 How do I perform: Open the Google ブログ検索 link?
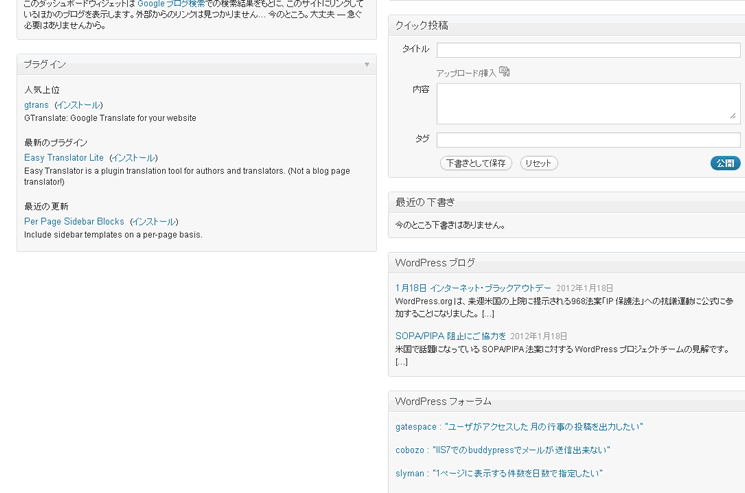pos(171,4)
